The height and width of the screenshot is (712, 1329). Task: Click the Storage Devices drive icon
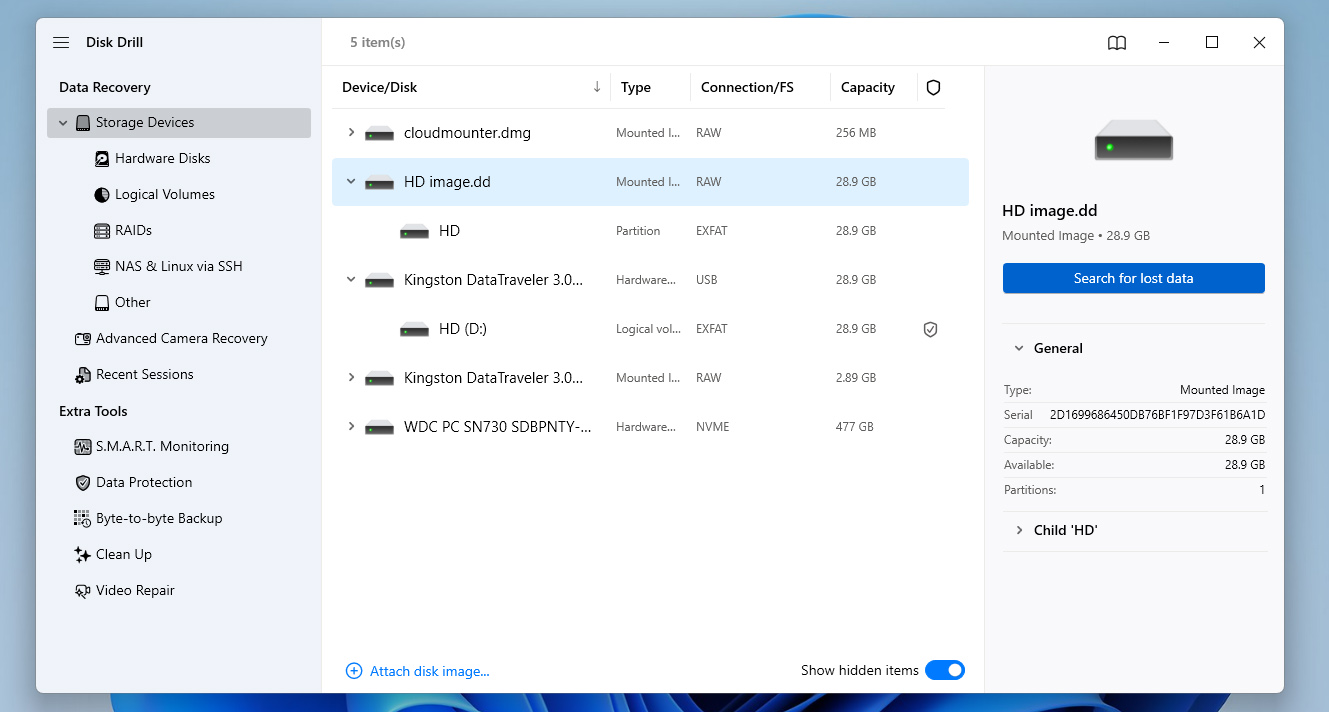pos(83,123)
